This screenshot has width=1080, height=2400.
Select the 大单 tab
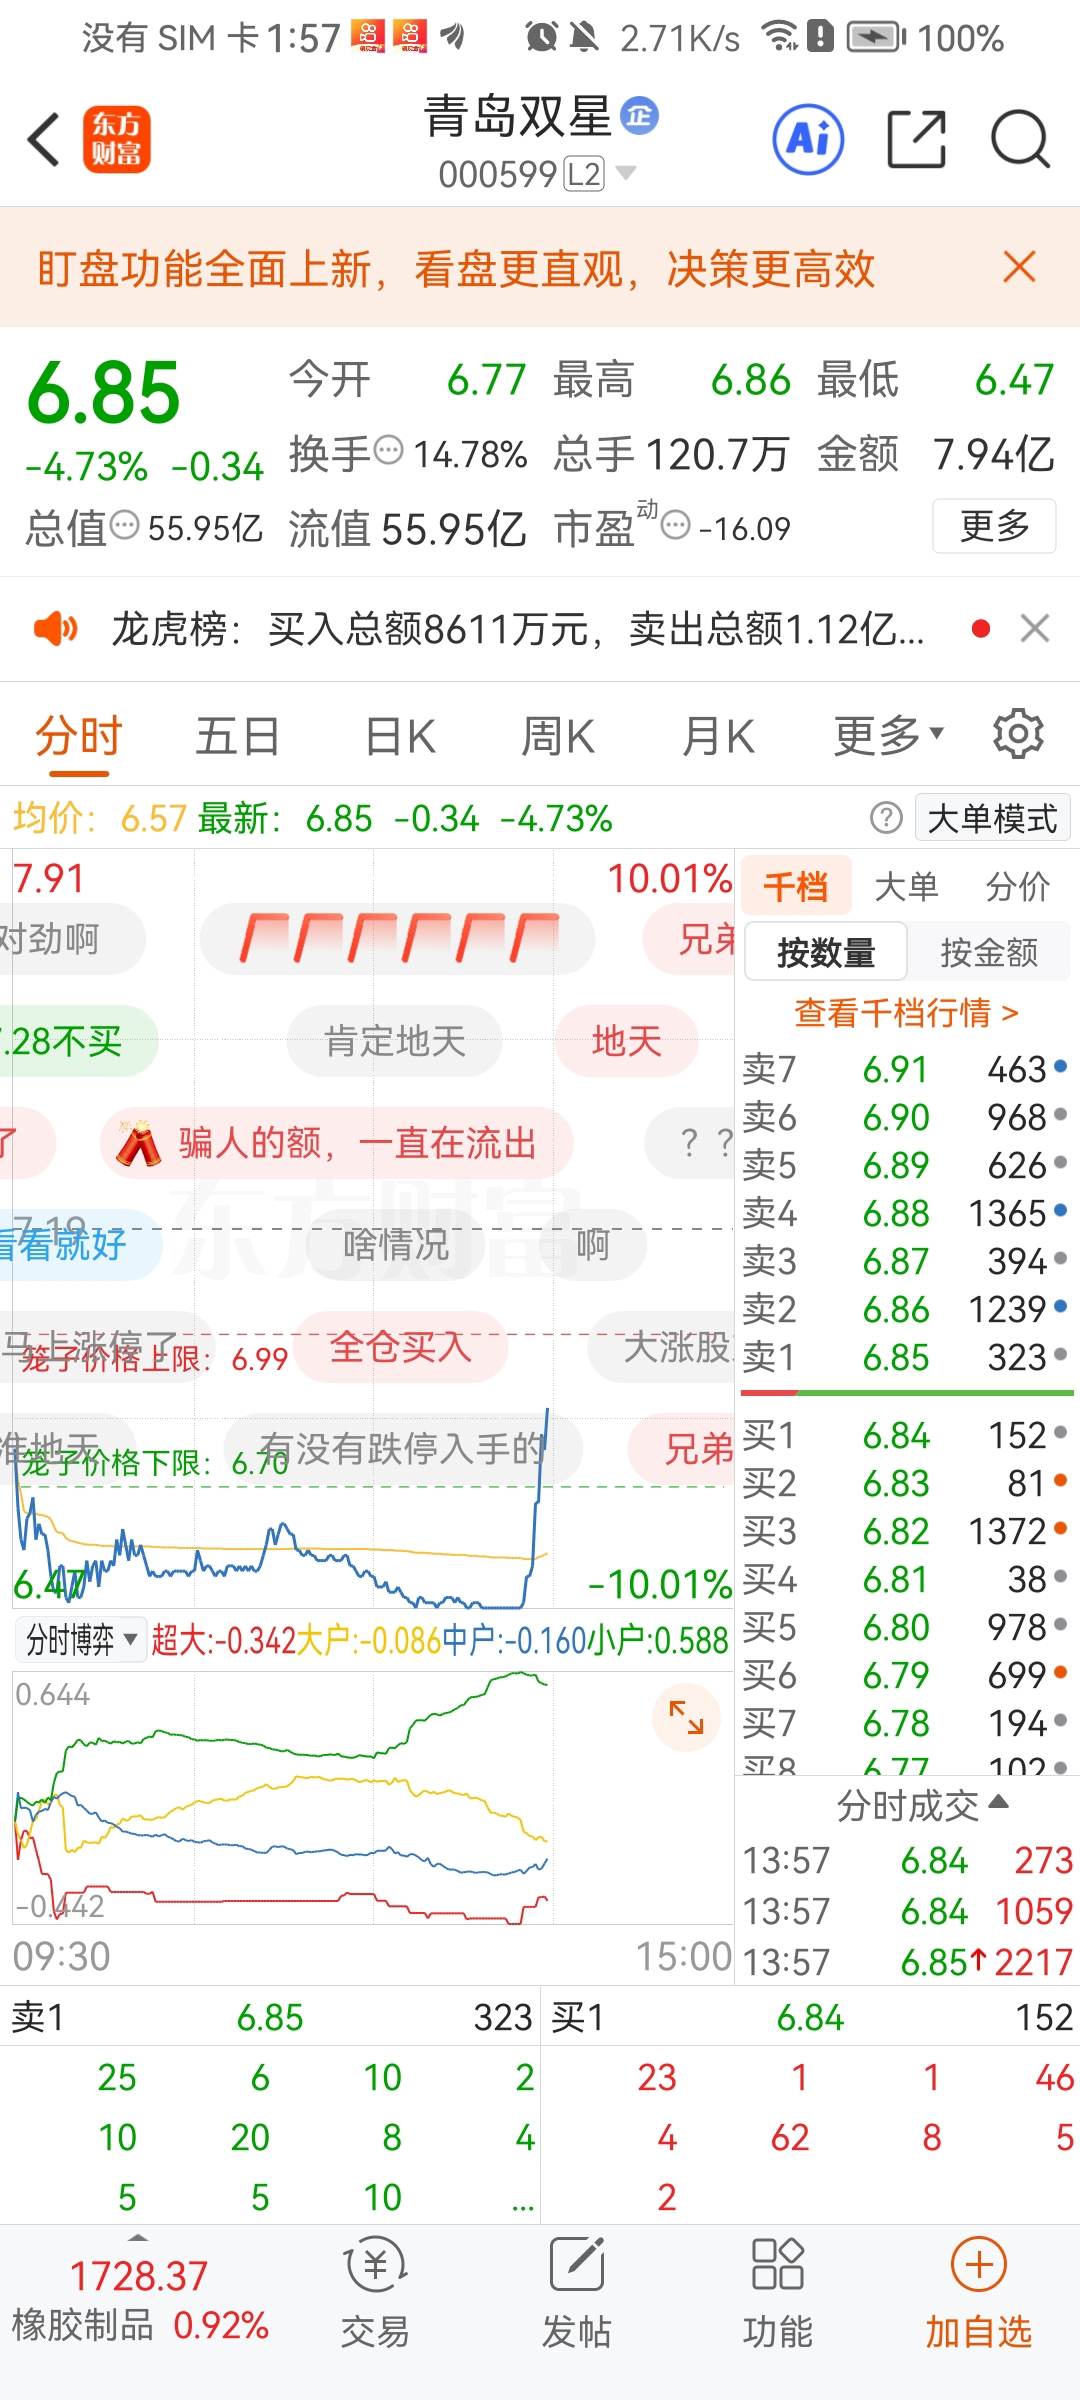click(x=906, y=886)
